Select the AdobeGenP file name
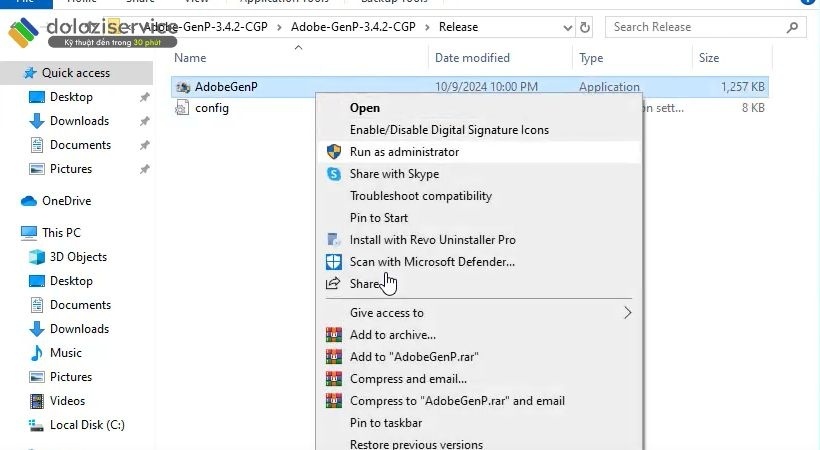820x450 pixels. pyautogui.click(x=226, y=87)
